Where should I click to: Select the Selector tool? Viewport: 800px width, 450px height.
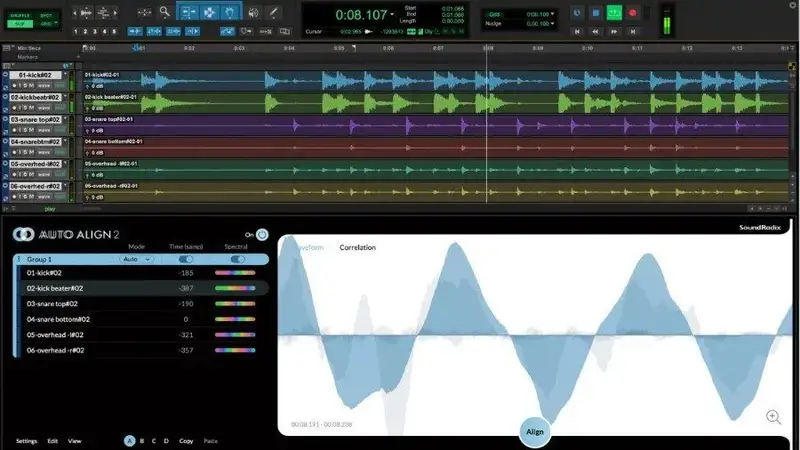(x=209, y=12)
